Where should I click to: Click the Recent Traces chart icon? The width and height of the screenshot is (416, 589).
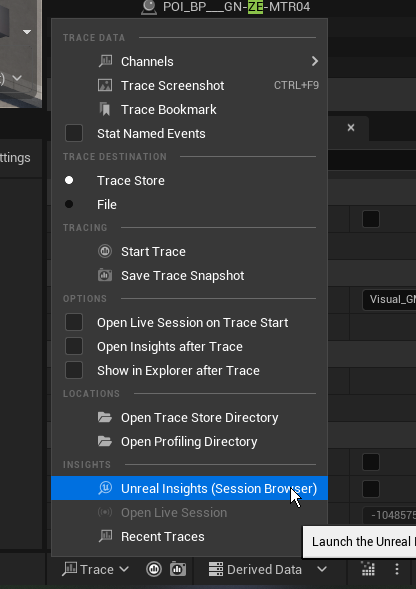[105, 536]
